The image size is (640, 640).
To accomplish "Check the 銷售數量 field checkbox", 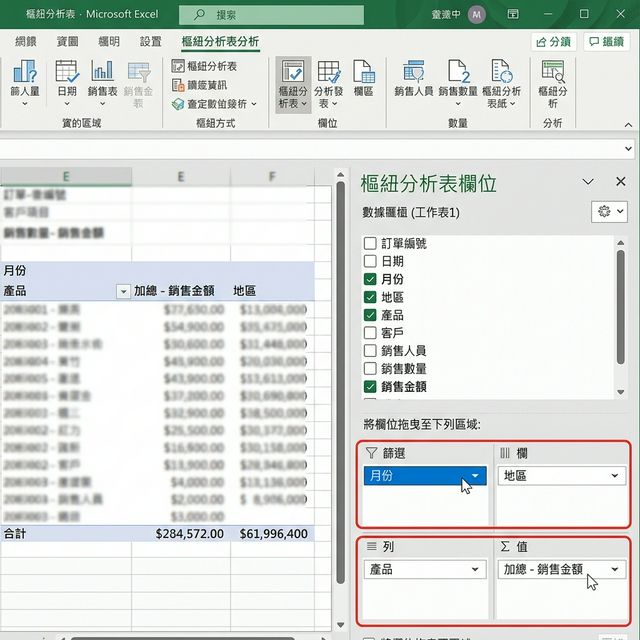I will (370, 369).
